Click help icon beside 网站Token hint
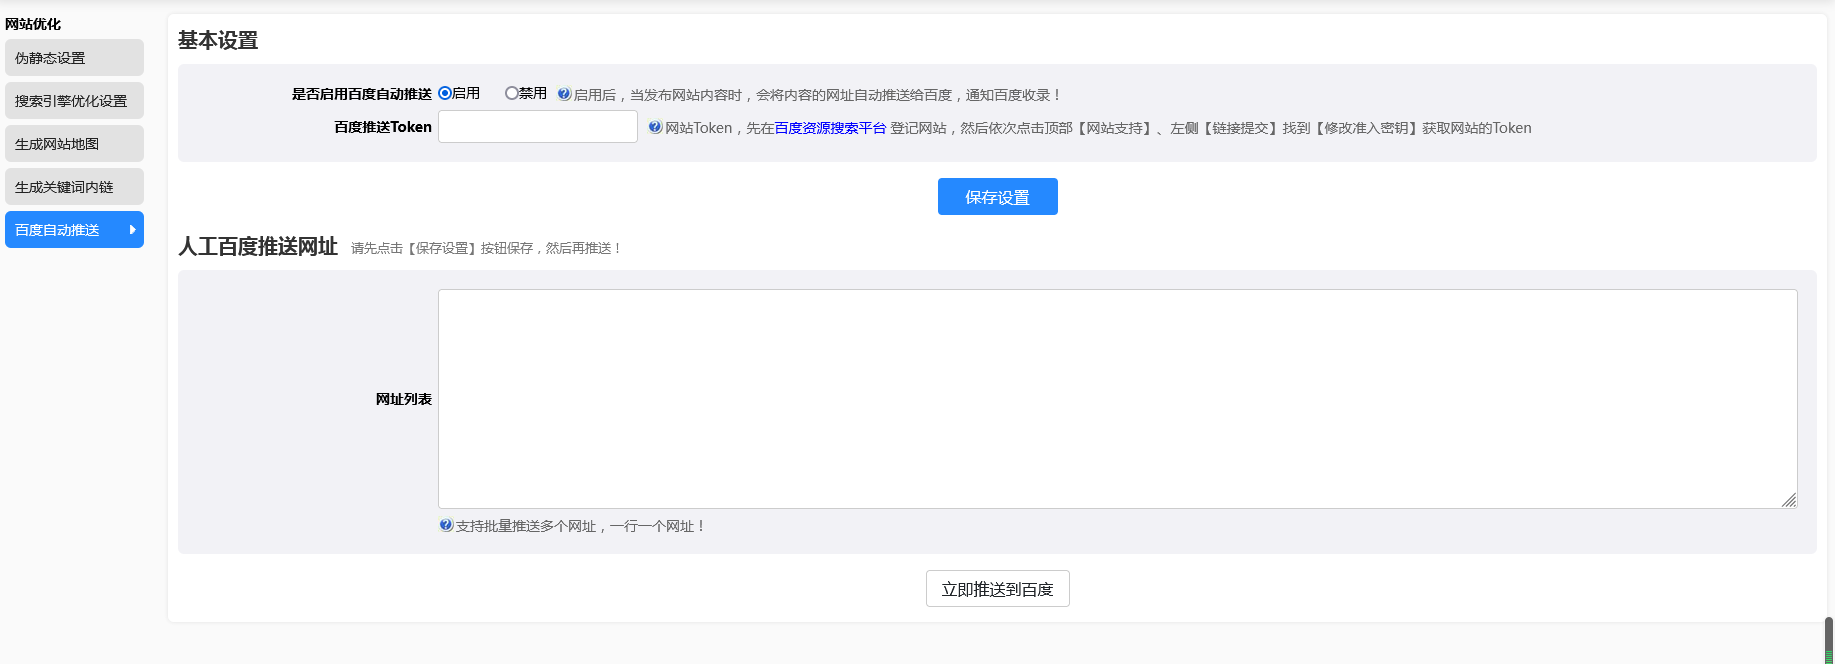Viewport: 1835px width, 664px height. pos(655,127)
